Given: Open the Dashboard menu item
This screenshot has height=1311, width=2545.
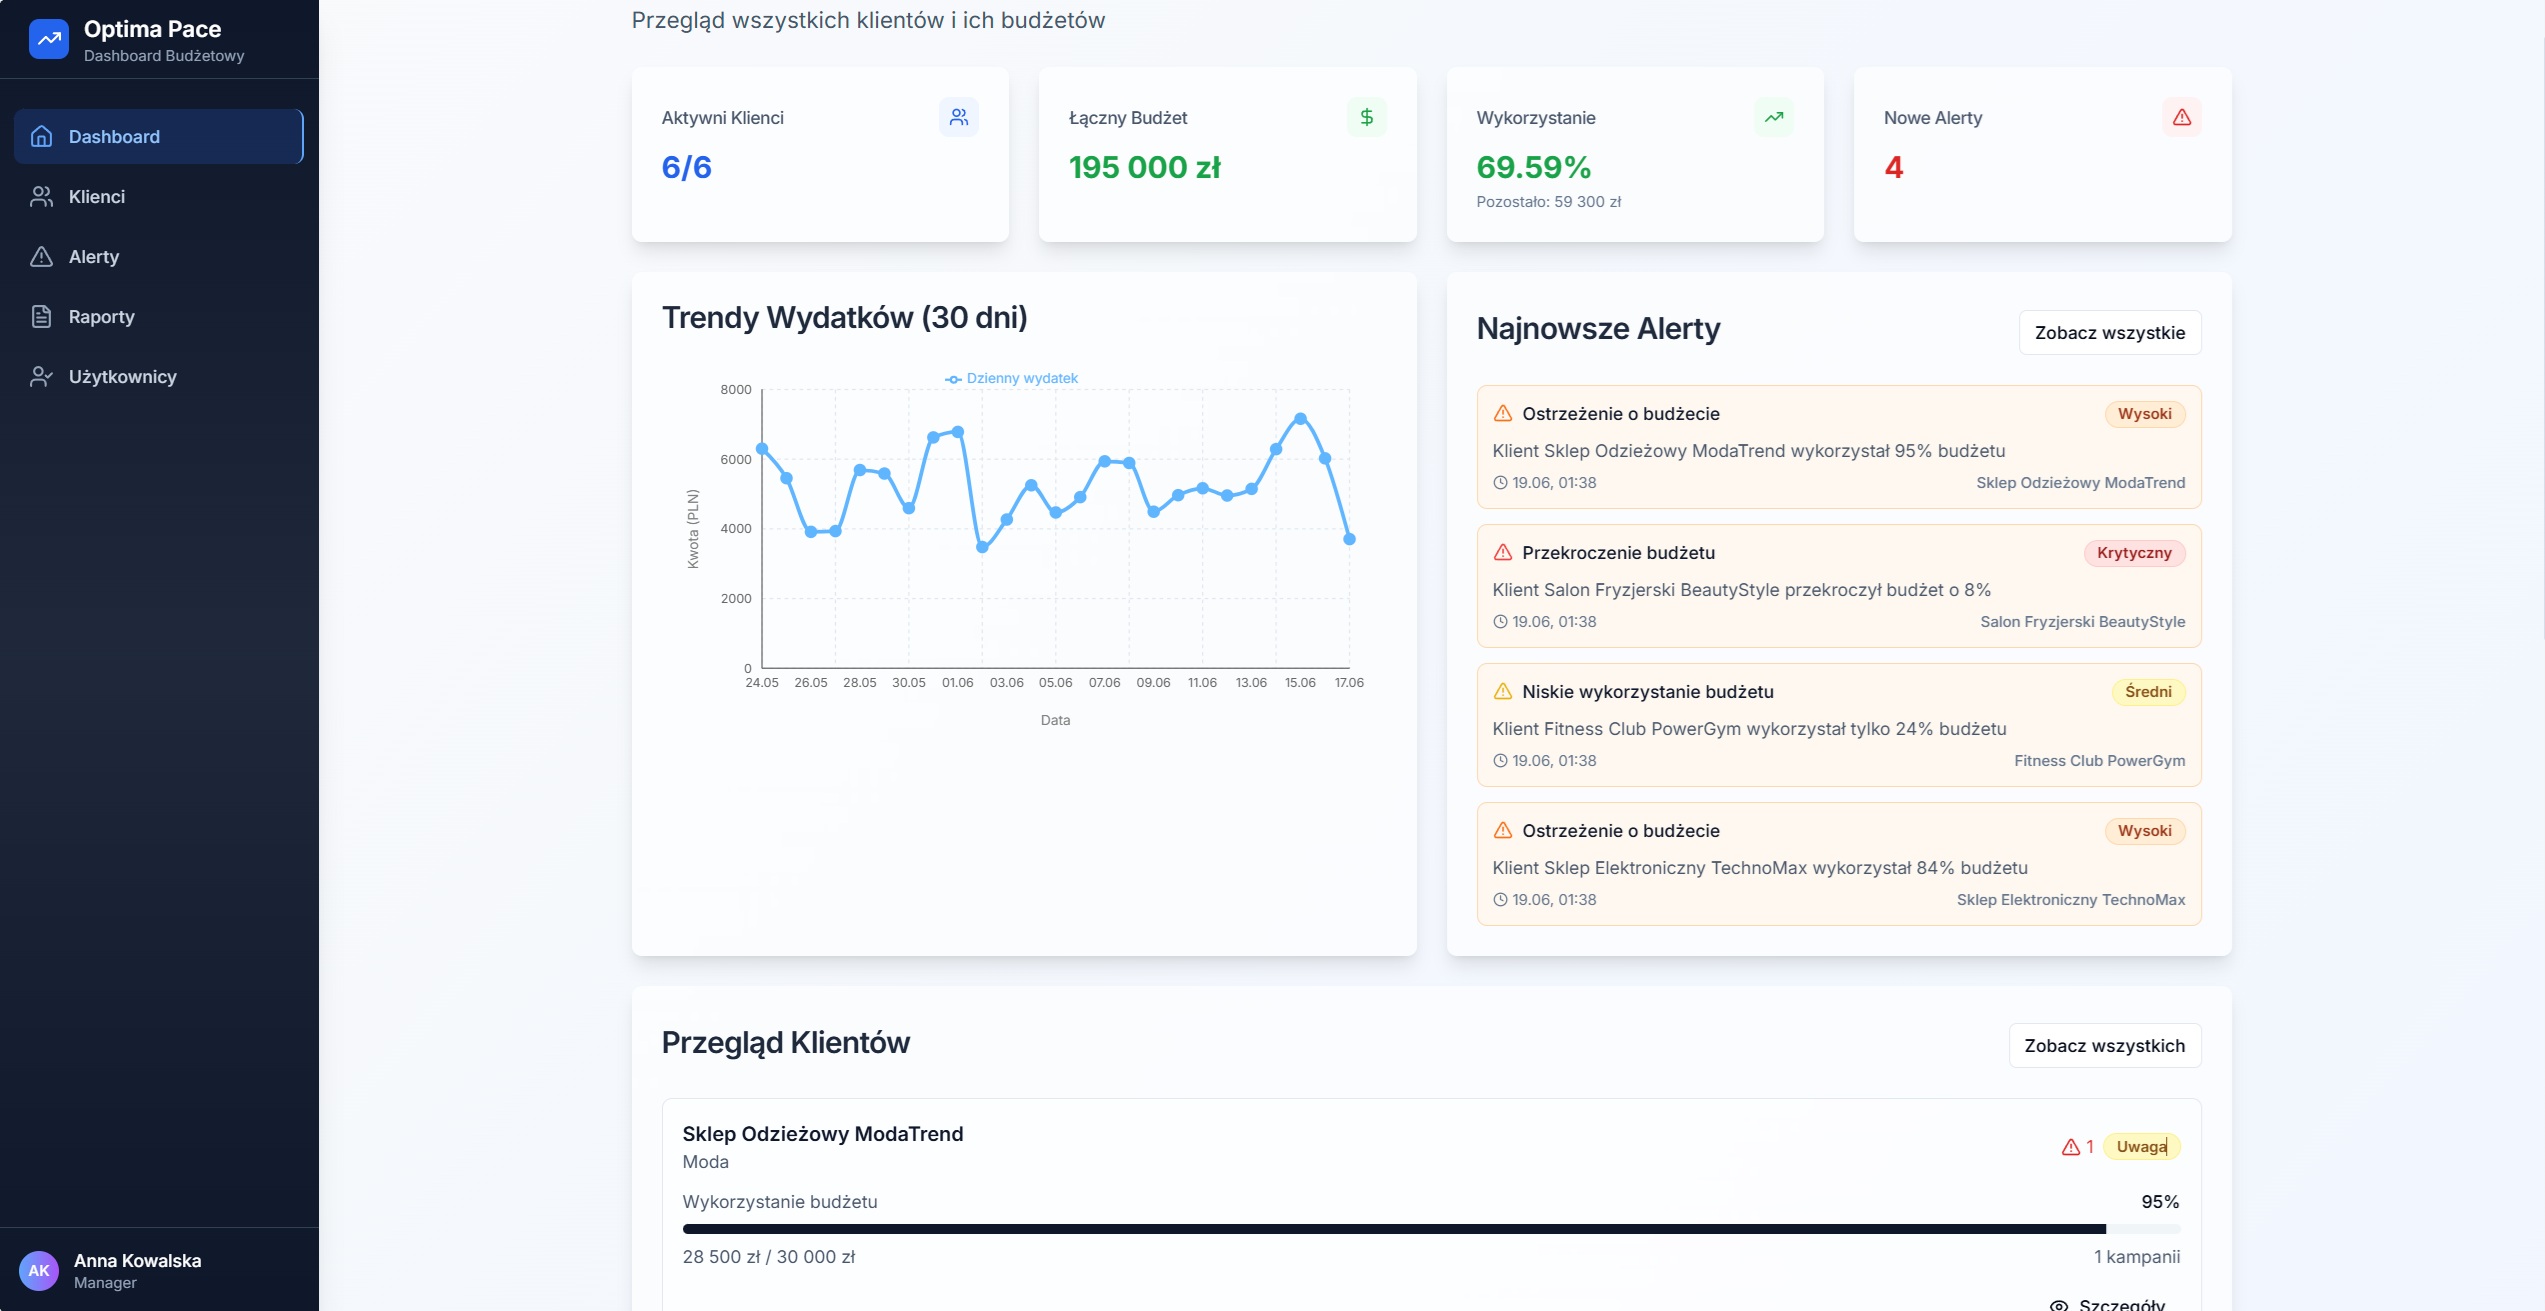Looking at the screenshot, I should (158, 137).
